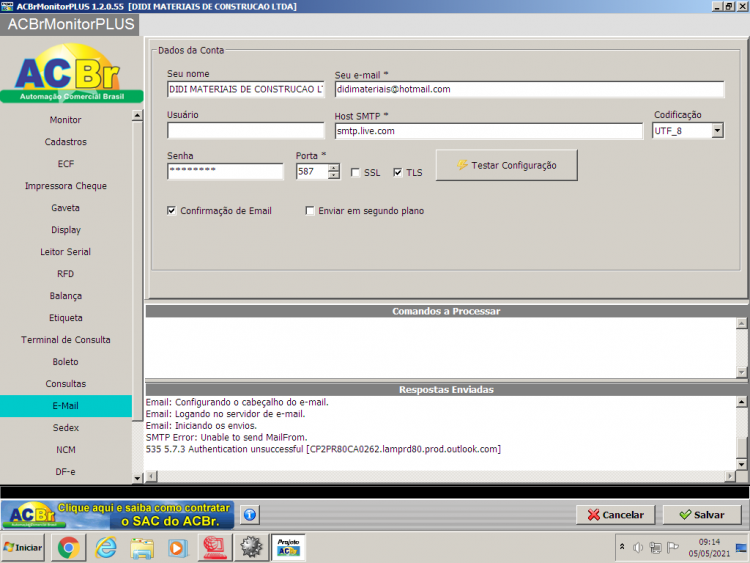750x563 pixels.
Task: Click the Seu nome field
Action: [x=246, y=89]
